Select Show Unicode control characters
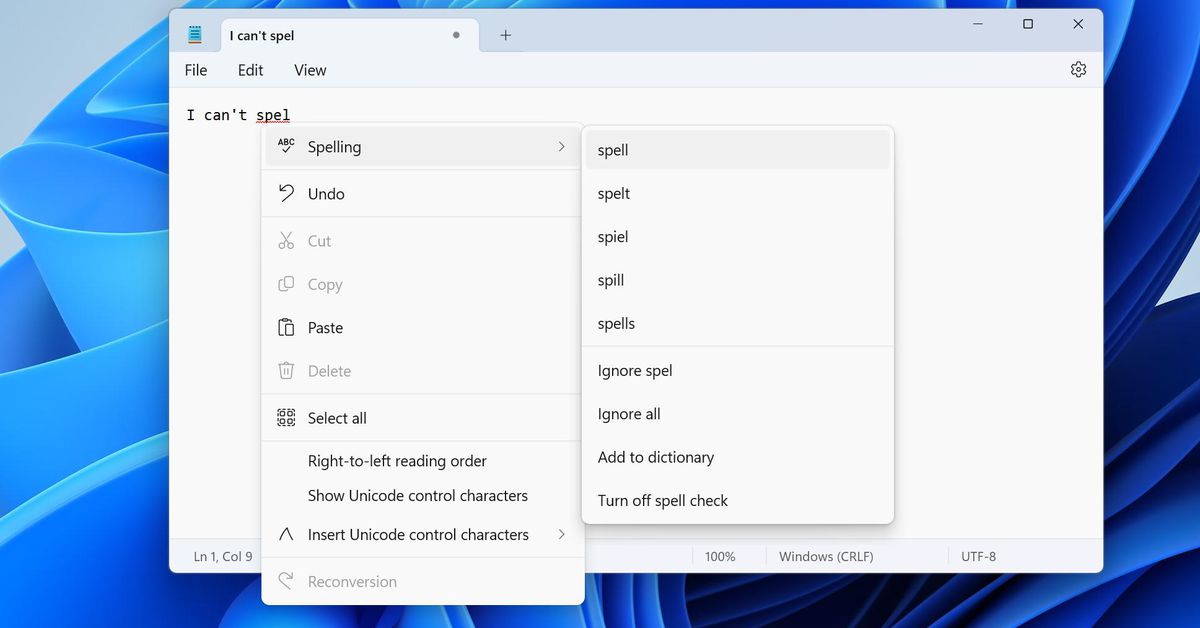The height and width of the screenshot is (628, 1200). coord(422,496)
